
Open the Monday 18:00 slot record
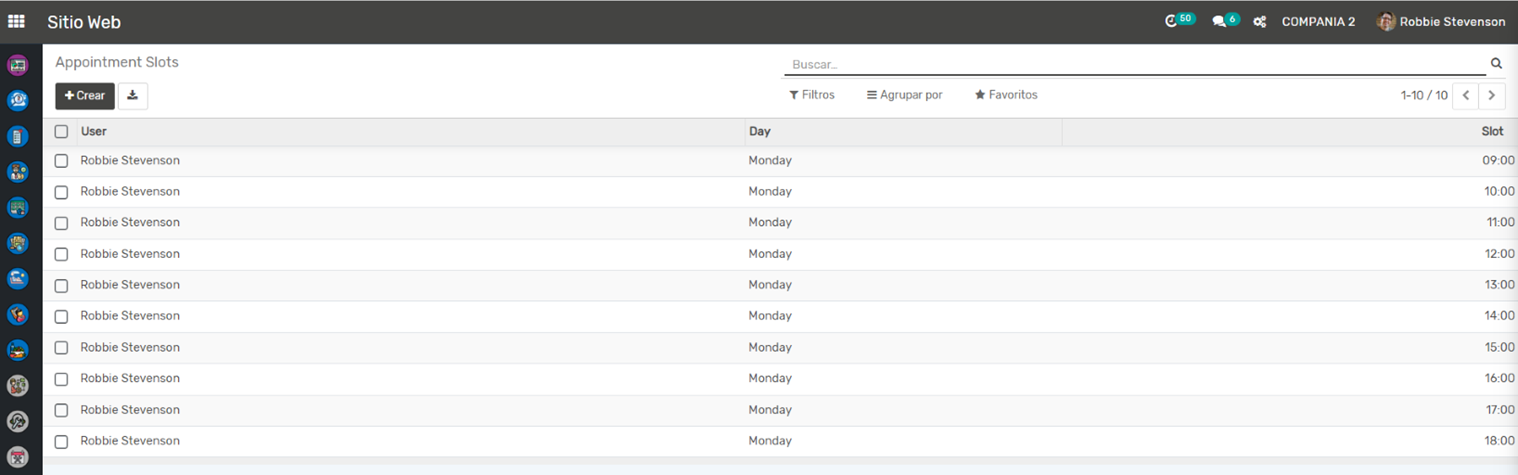pos(770,441)
